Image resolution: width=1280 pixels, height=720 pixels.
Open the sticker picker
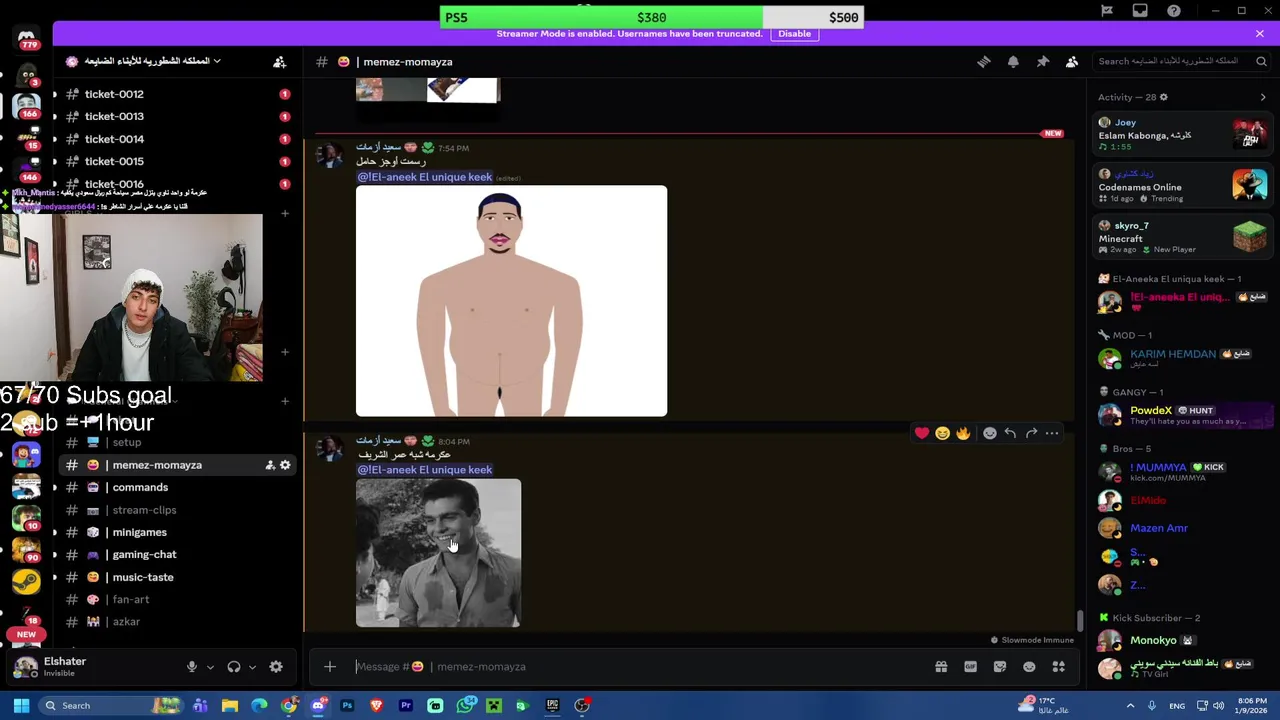tap(1000, 667)
